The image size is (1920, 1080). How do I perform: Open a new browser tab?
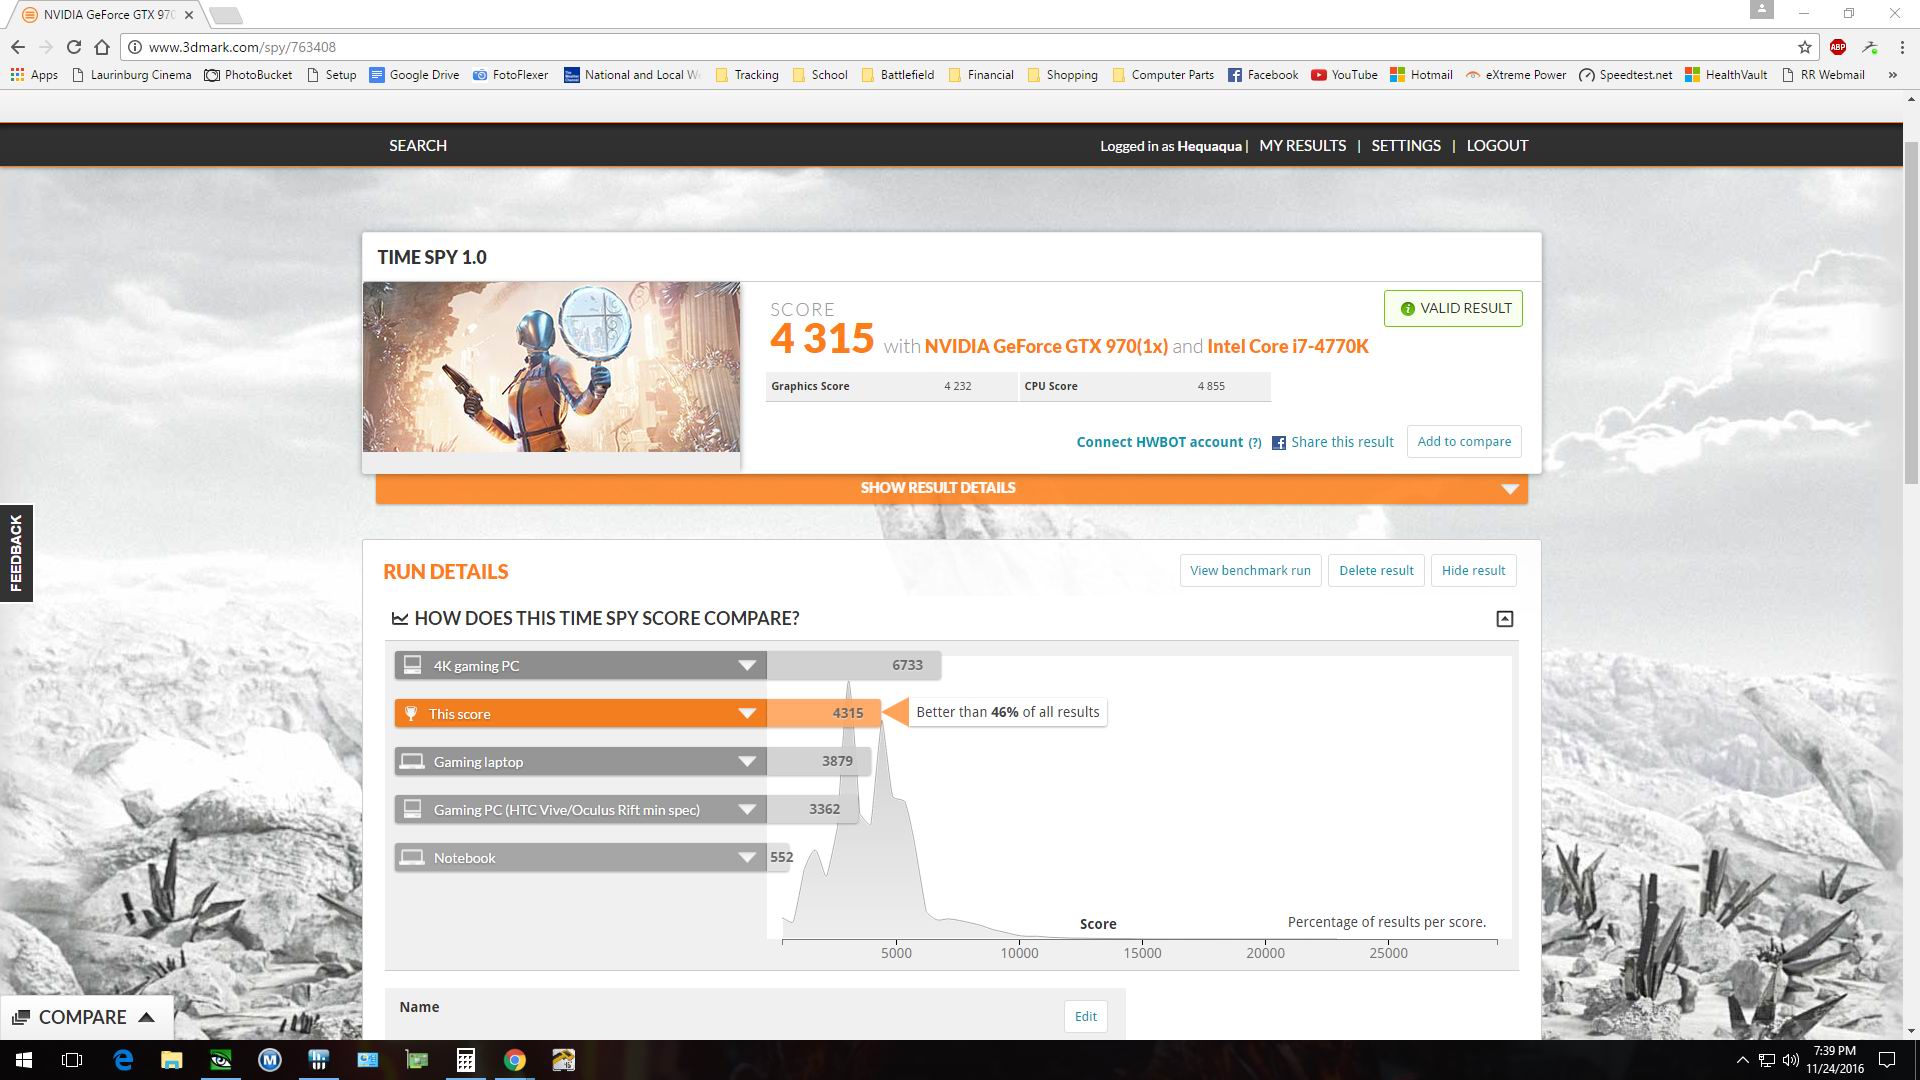pos(226,15)
